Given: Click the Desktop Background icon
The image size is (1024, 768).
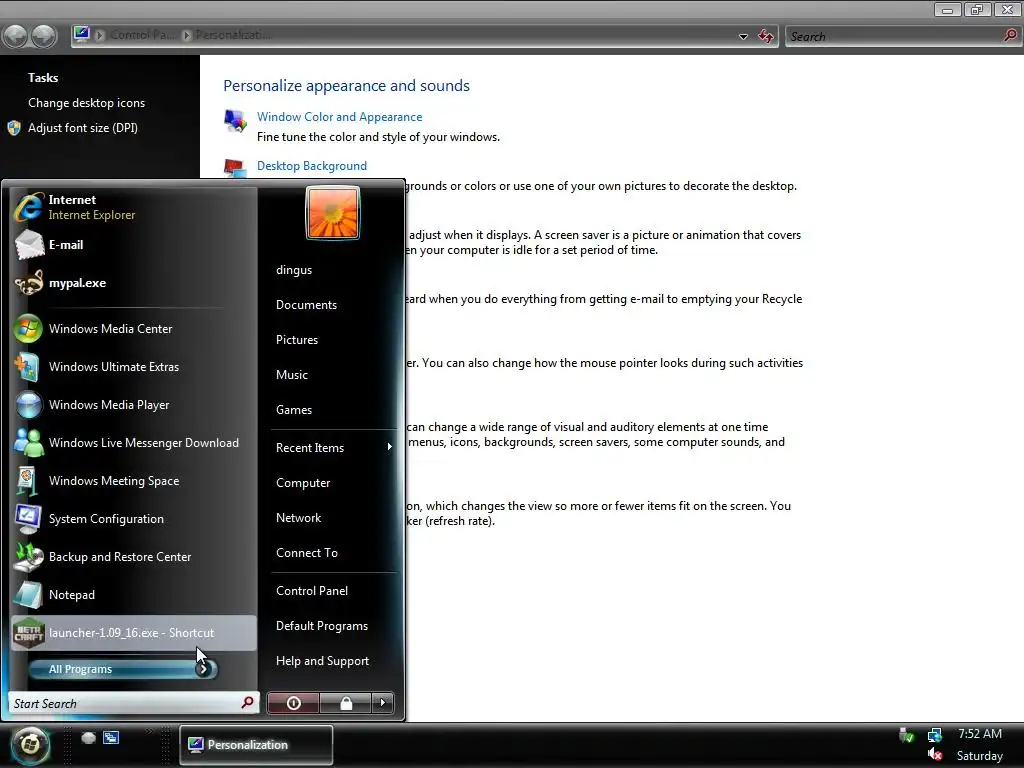Looking at the screenshot, I should 235,168.
